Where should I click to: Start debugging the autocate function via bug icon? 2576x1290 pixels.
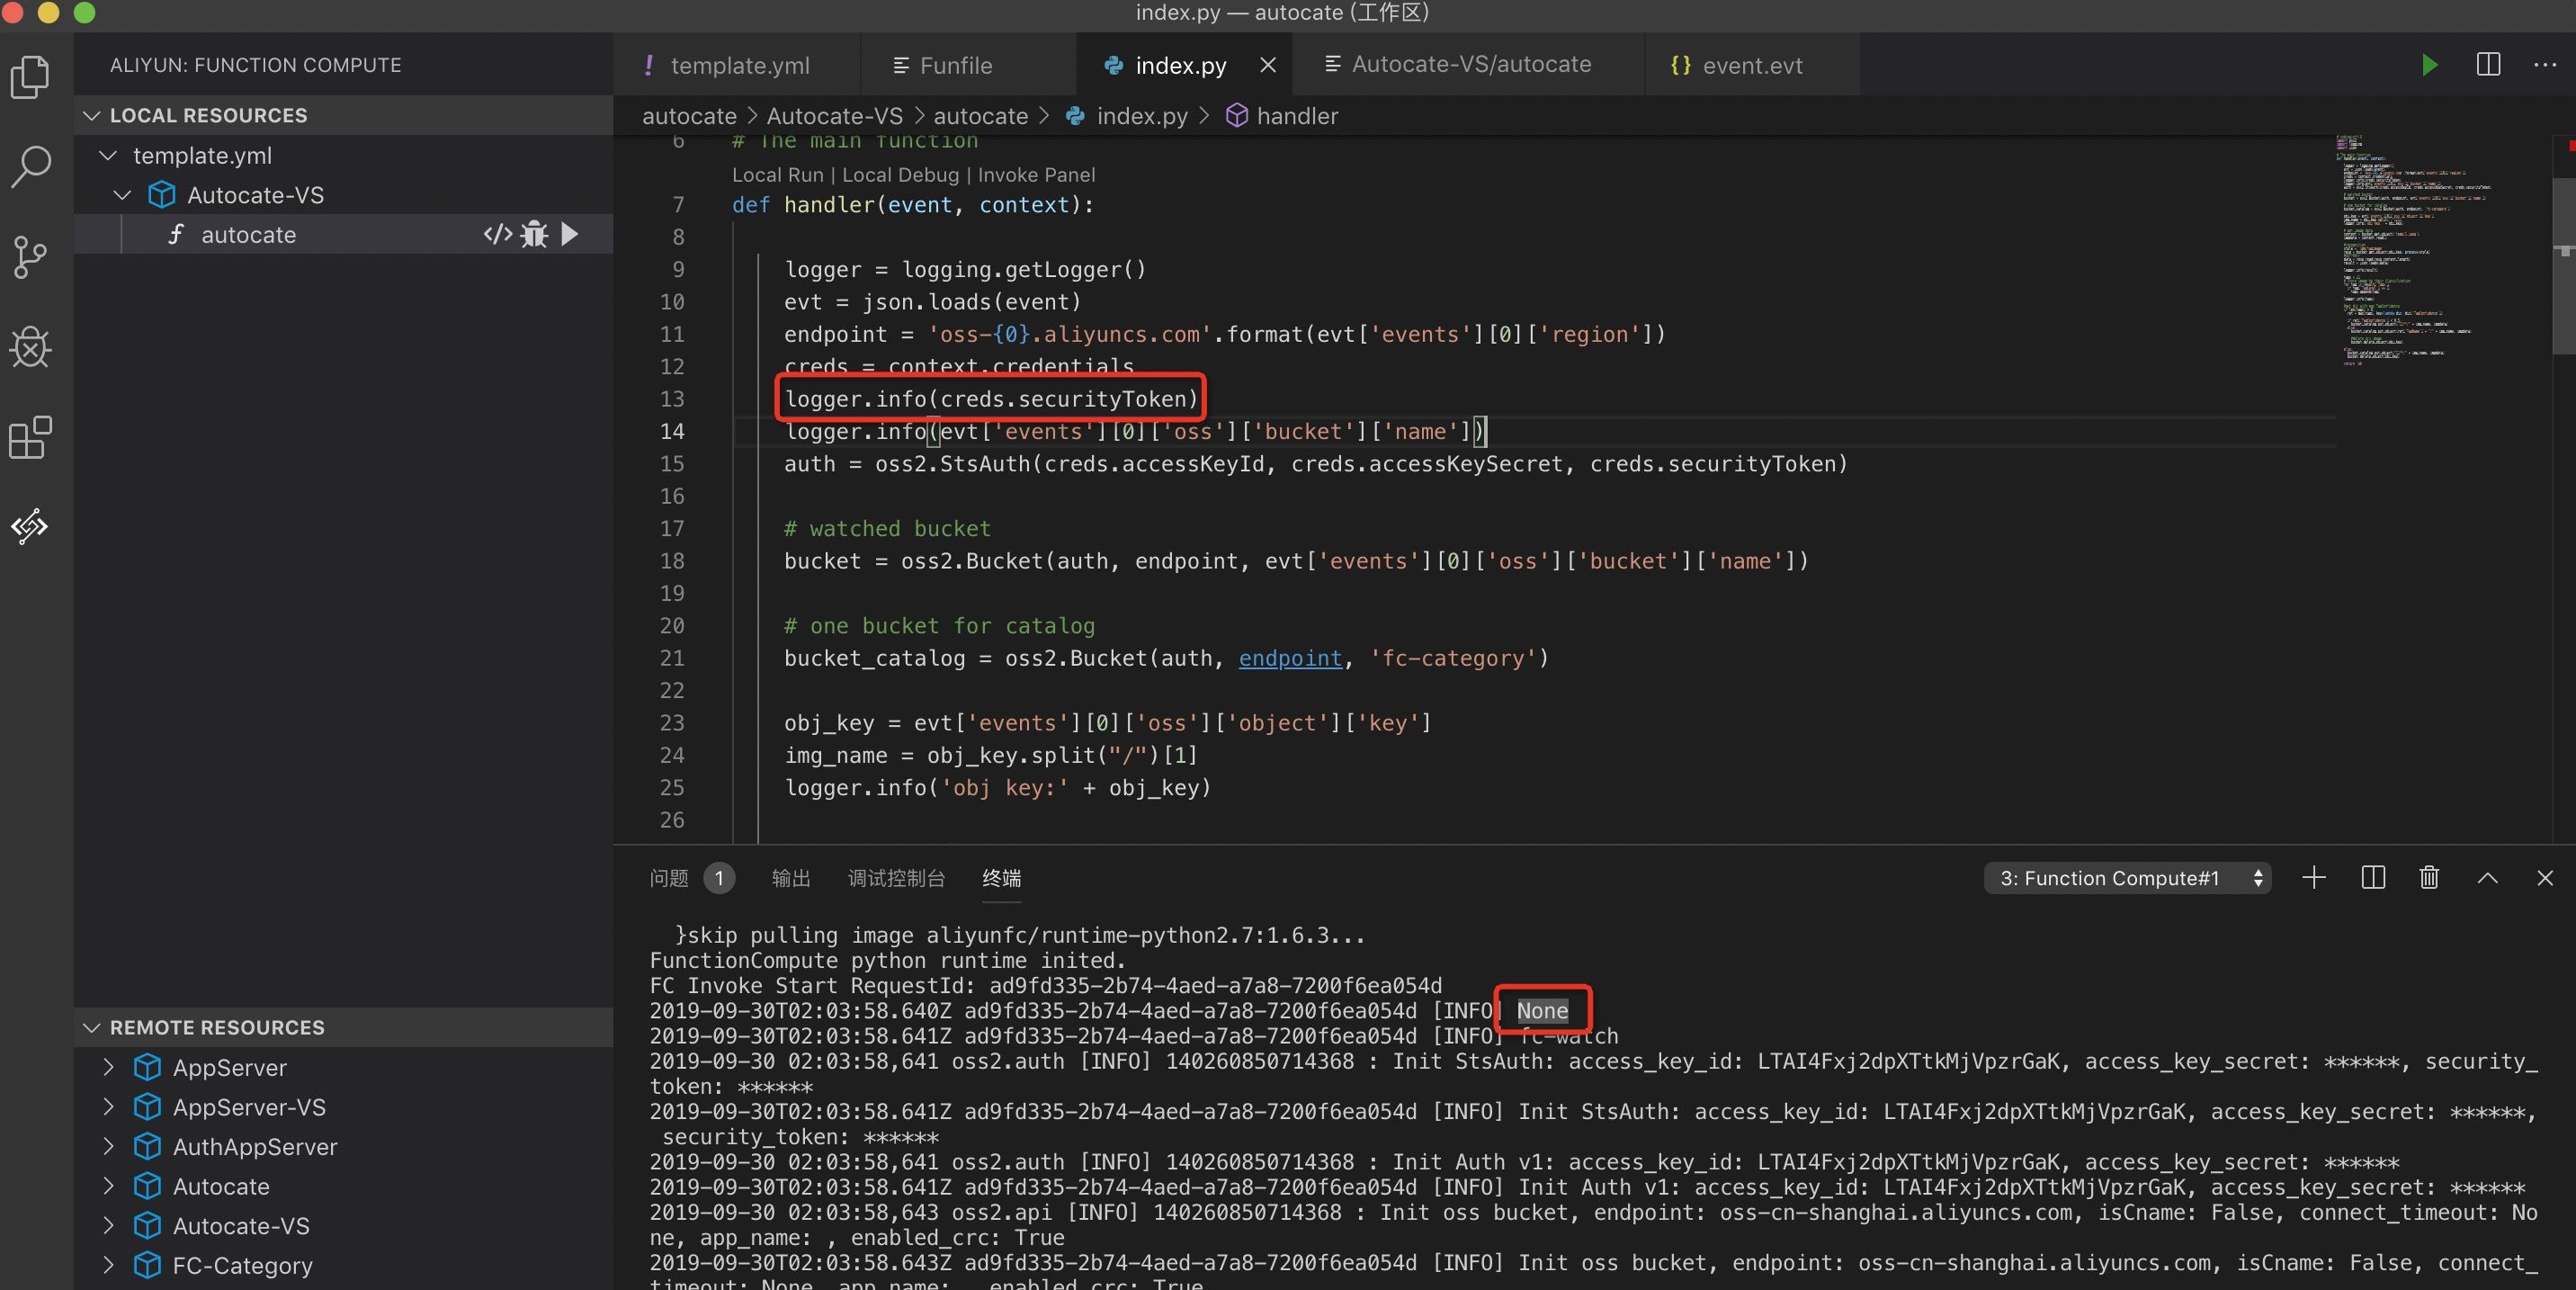tap(535, 234)
